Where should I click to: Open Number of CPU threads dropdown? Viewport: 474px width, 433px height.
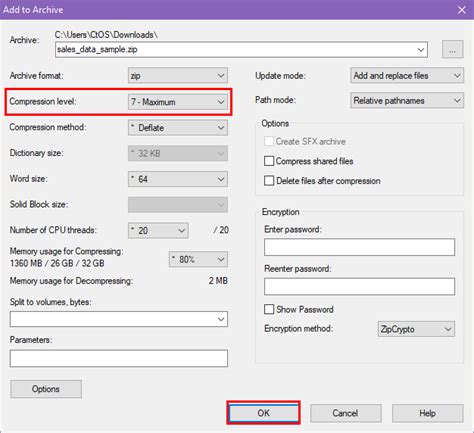coord(158,230)
